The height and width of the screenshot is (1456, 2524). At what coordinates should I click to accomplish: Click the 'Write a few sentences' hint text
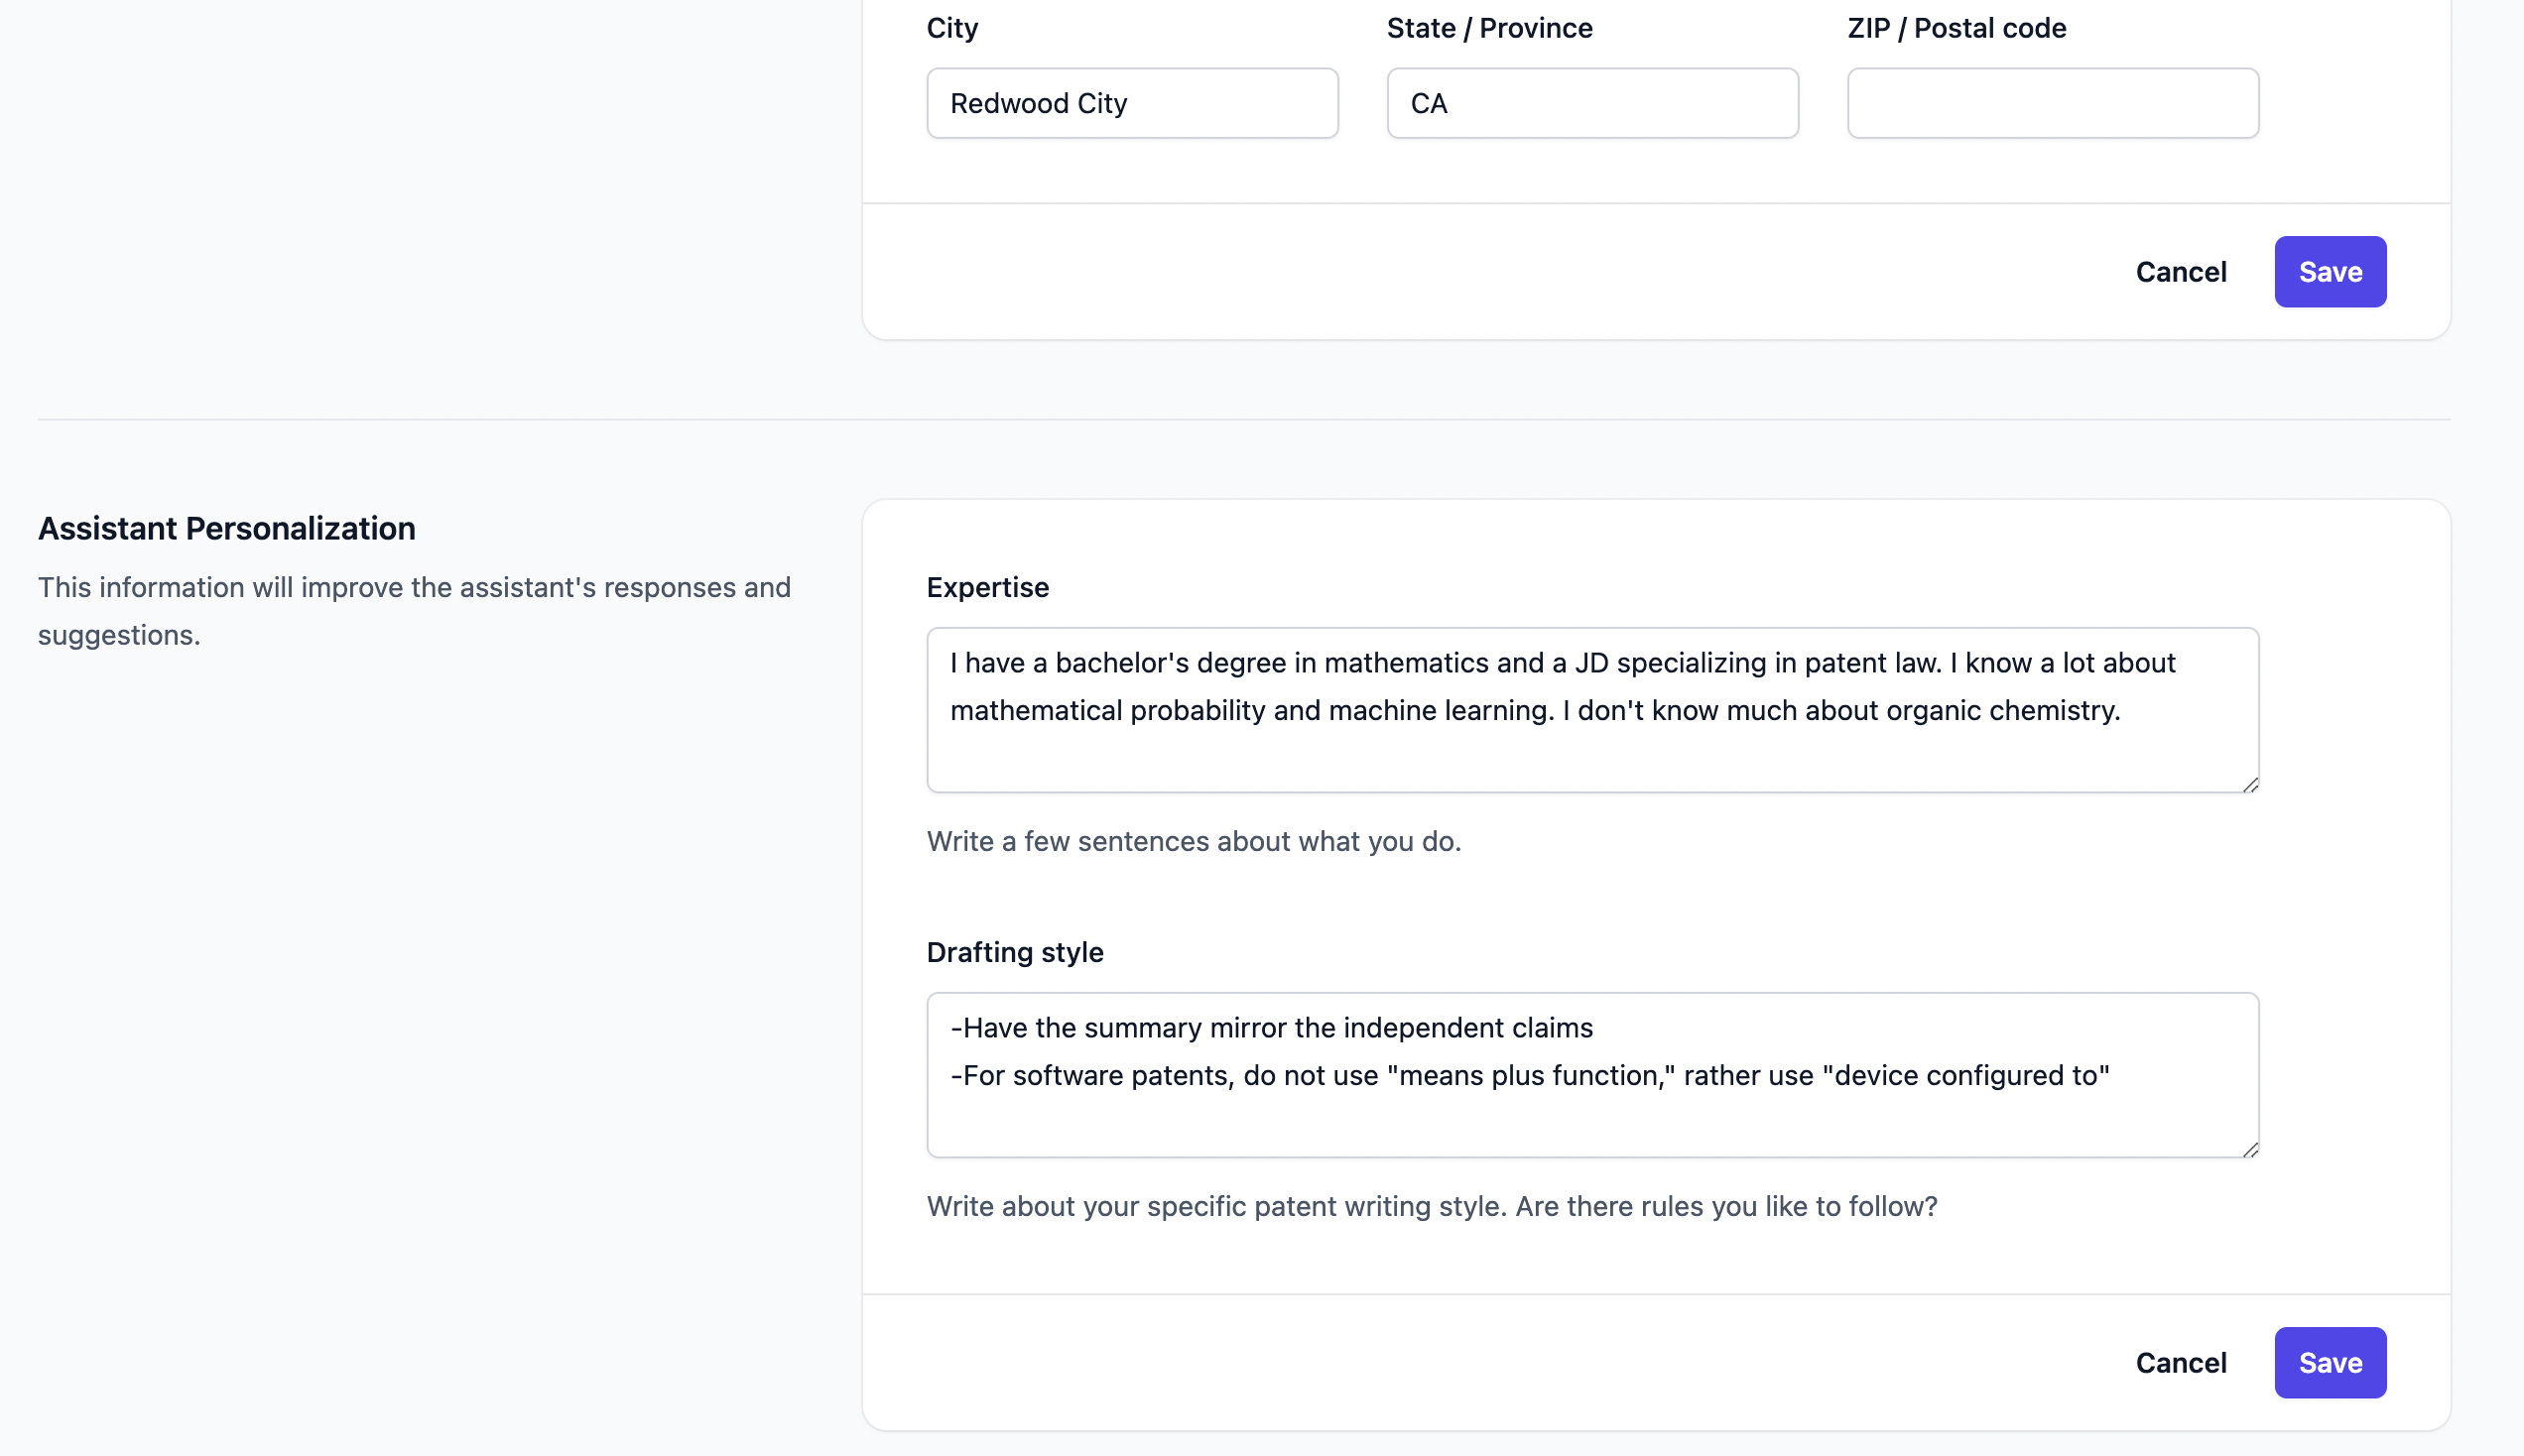[1193, 841]
